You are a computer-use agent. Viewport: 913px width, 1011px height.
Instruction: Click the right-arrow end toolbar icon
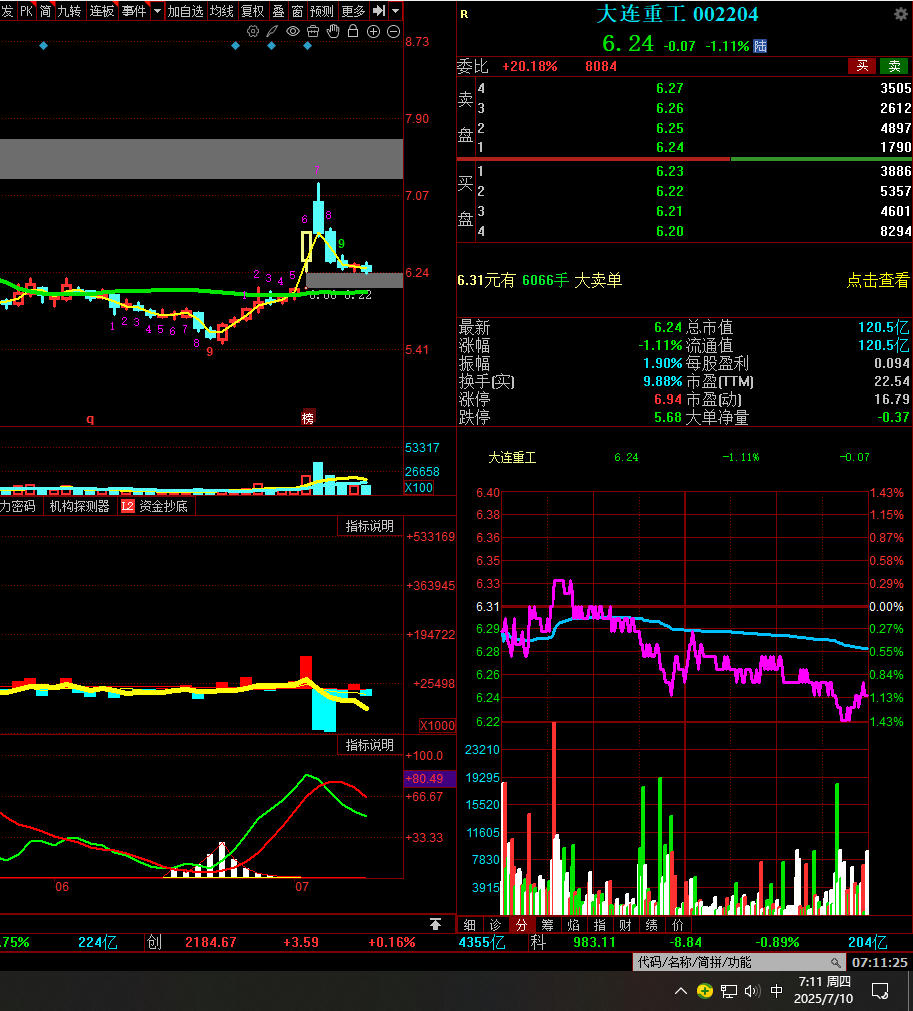coord(379,11)
